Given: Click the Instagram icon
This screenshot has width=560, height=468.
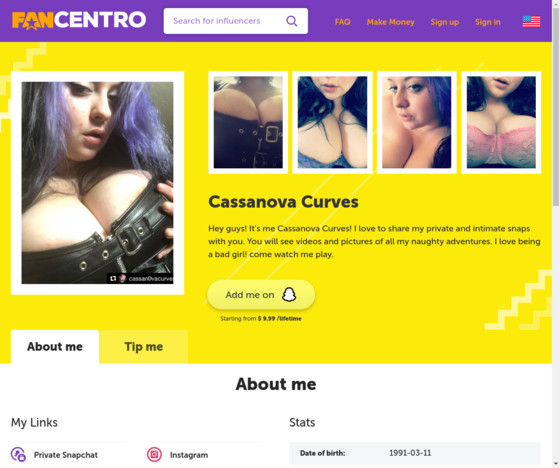Looking at the screenshot, I should [x=154, y=454].
